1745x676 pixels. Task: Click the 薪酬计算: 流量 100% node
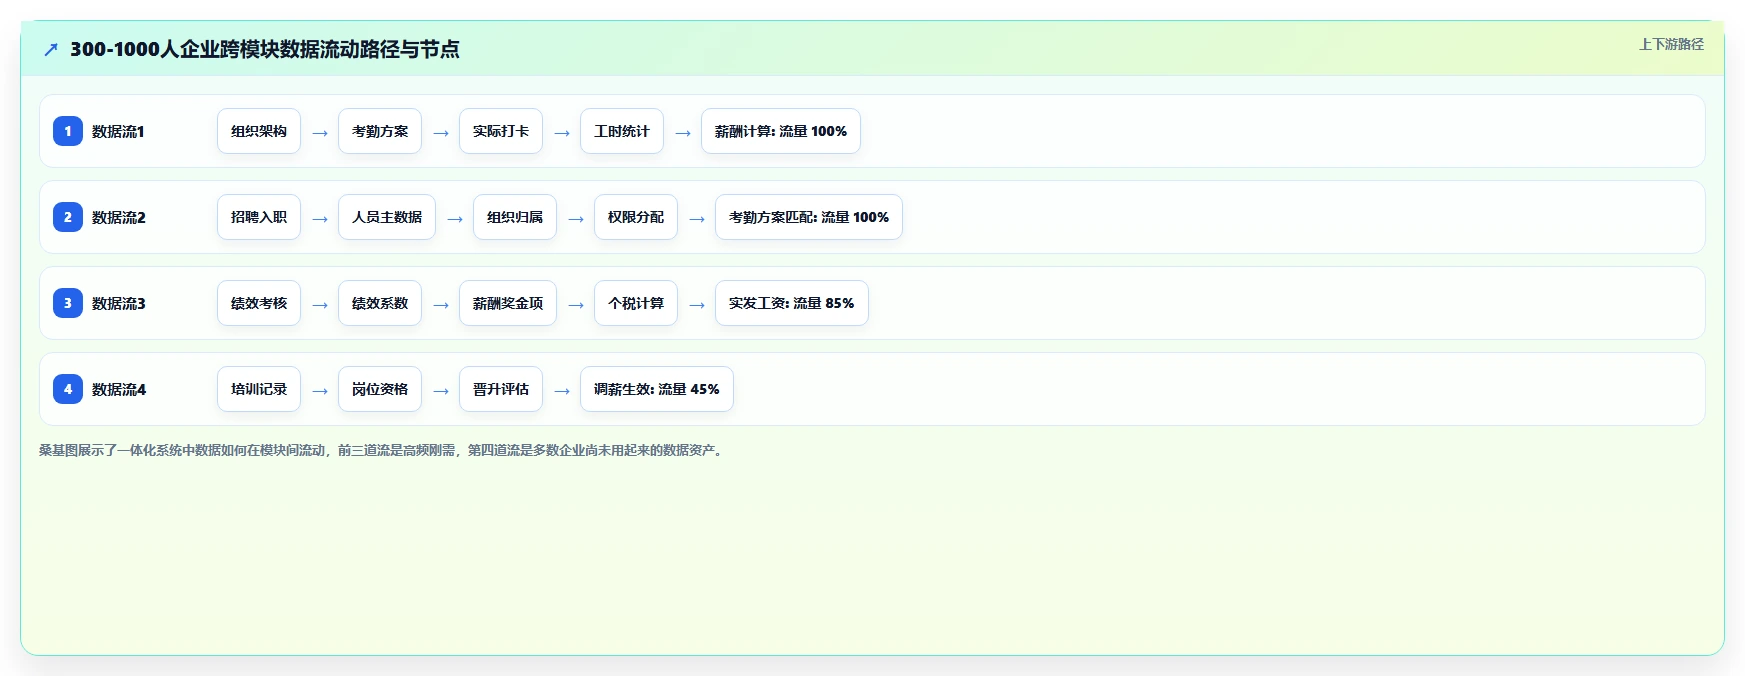click(x=781, y=131)
